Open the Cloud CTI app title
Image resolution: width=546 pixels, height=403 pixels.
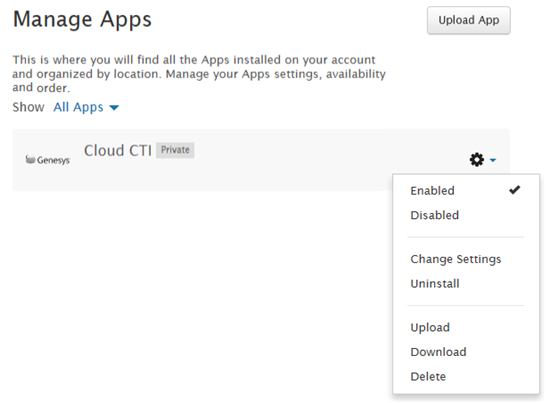[x=118, y=150]
